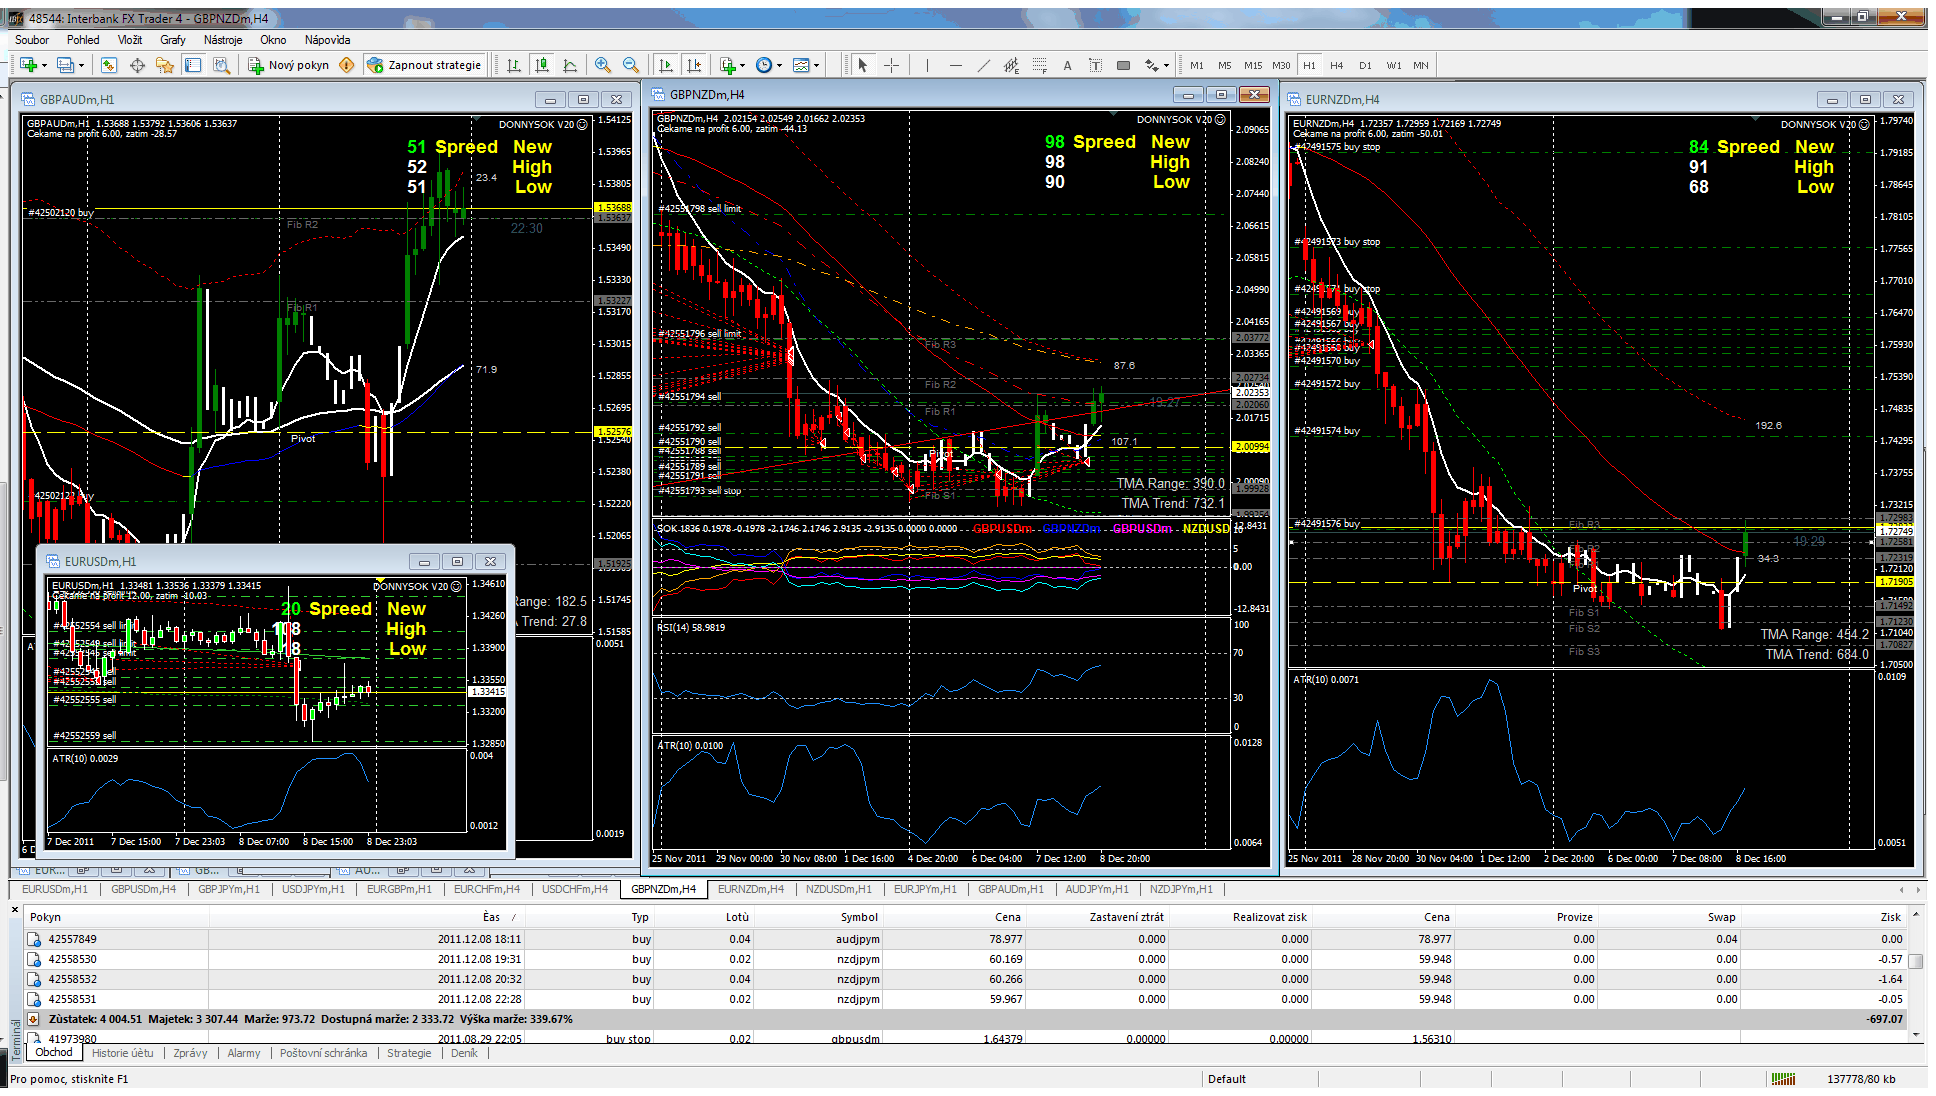Expand the new chart dropdown arrow

44,65
